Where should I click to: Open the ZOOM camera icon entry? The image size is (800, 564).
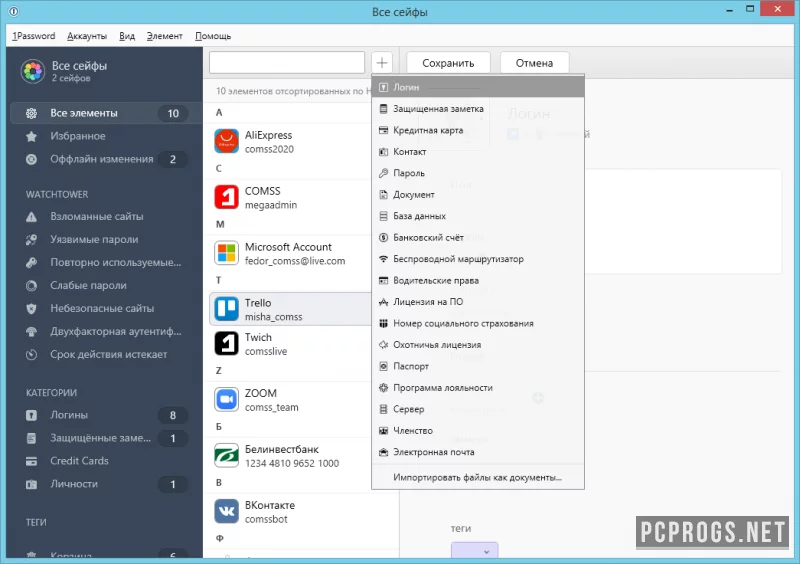tap(227, 400)
